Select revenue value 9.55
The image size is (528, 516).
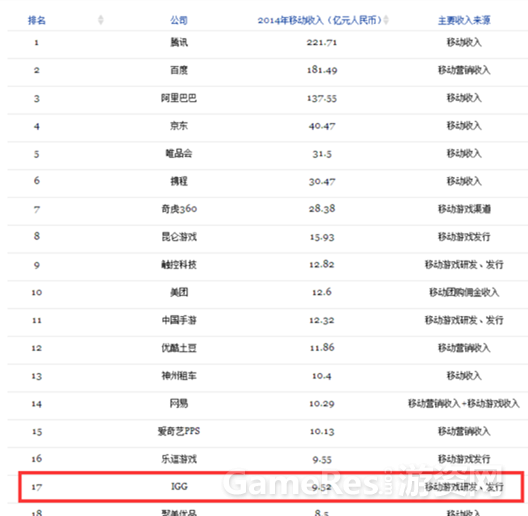322,459
